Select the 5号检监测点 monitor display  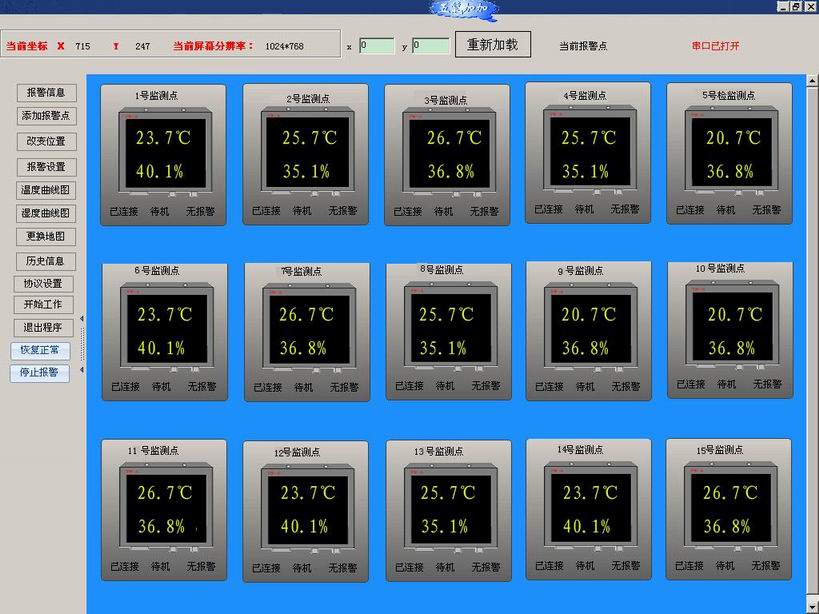[732, 152]
